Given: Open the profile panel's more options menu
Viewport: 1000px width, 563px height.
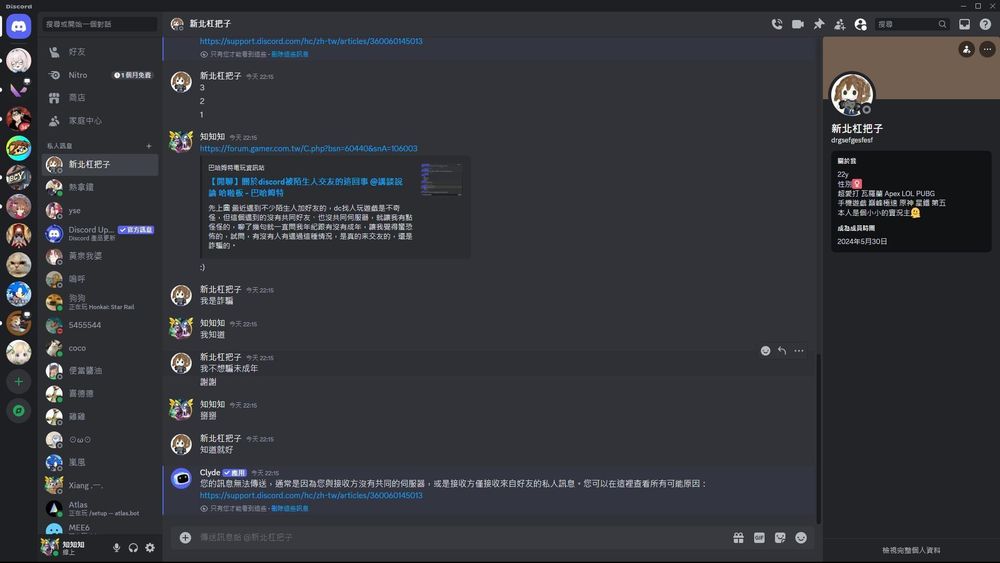Looking at the screenshot, I should (986, 49).
